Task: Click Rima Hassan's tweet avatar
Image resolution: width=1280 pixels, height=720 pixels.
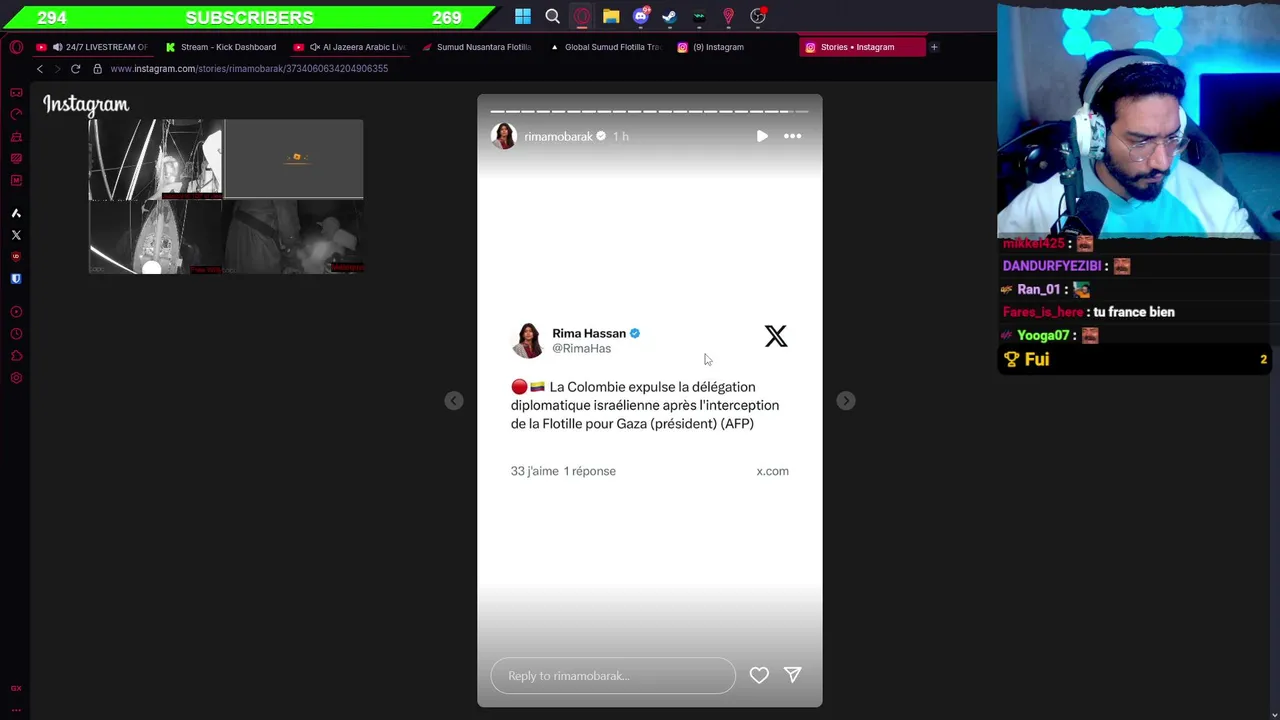Action: click(528, 340)
